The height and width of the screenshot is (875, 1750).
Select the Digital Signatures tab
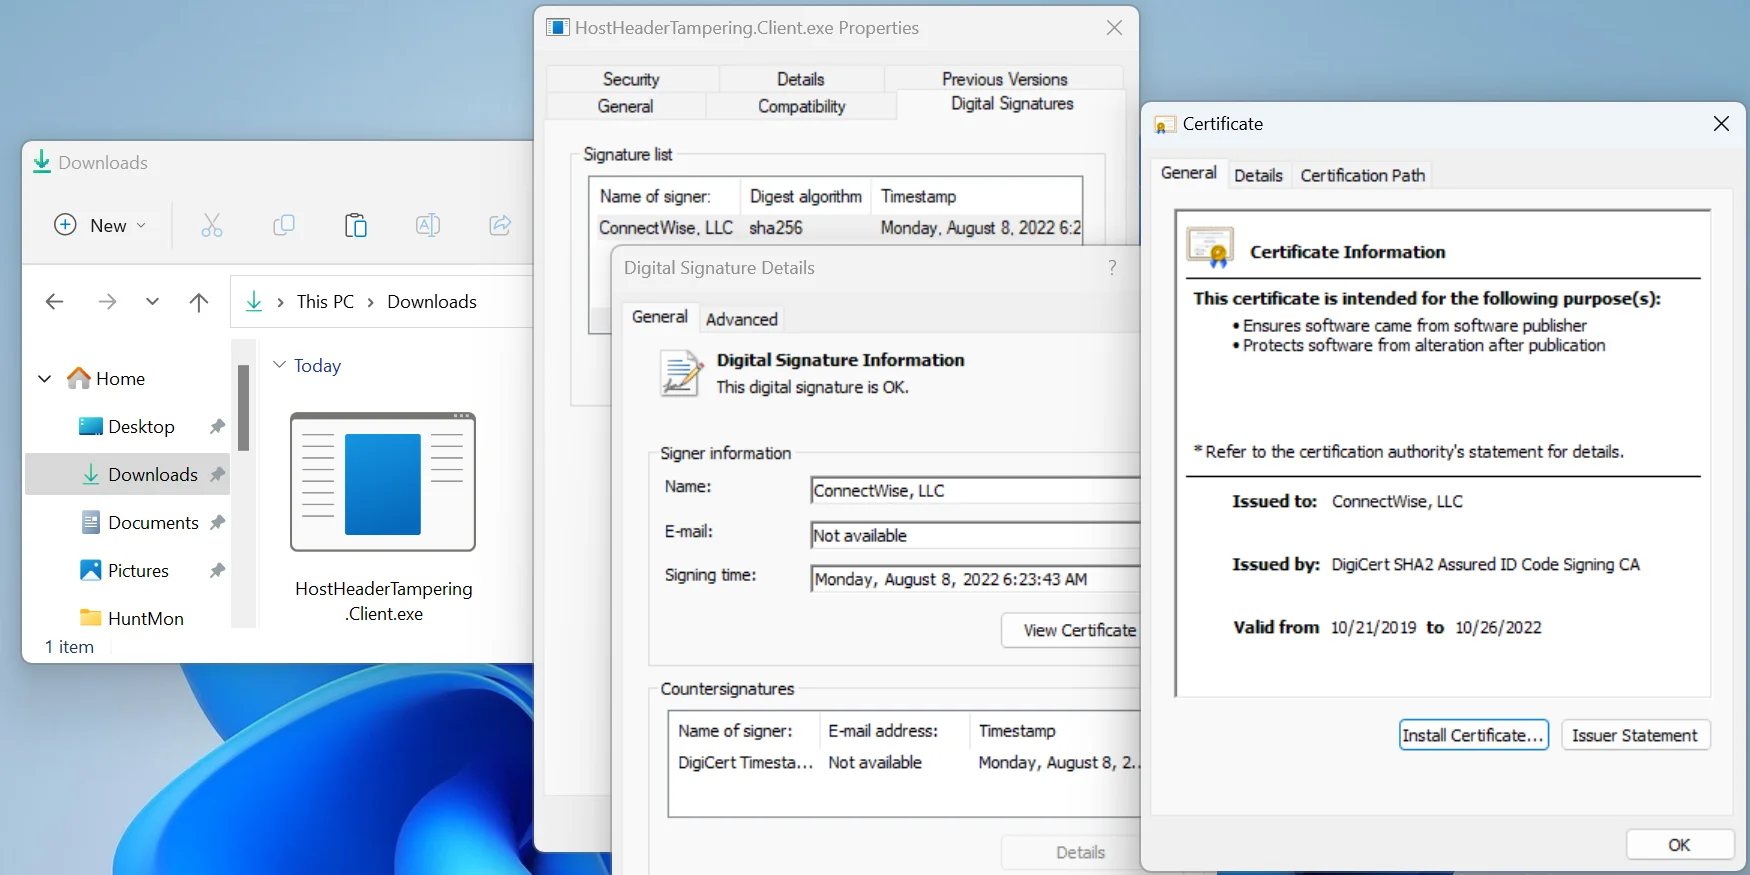tap(1012, 104)
